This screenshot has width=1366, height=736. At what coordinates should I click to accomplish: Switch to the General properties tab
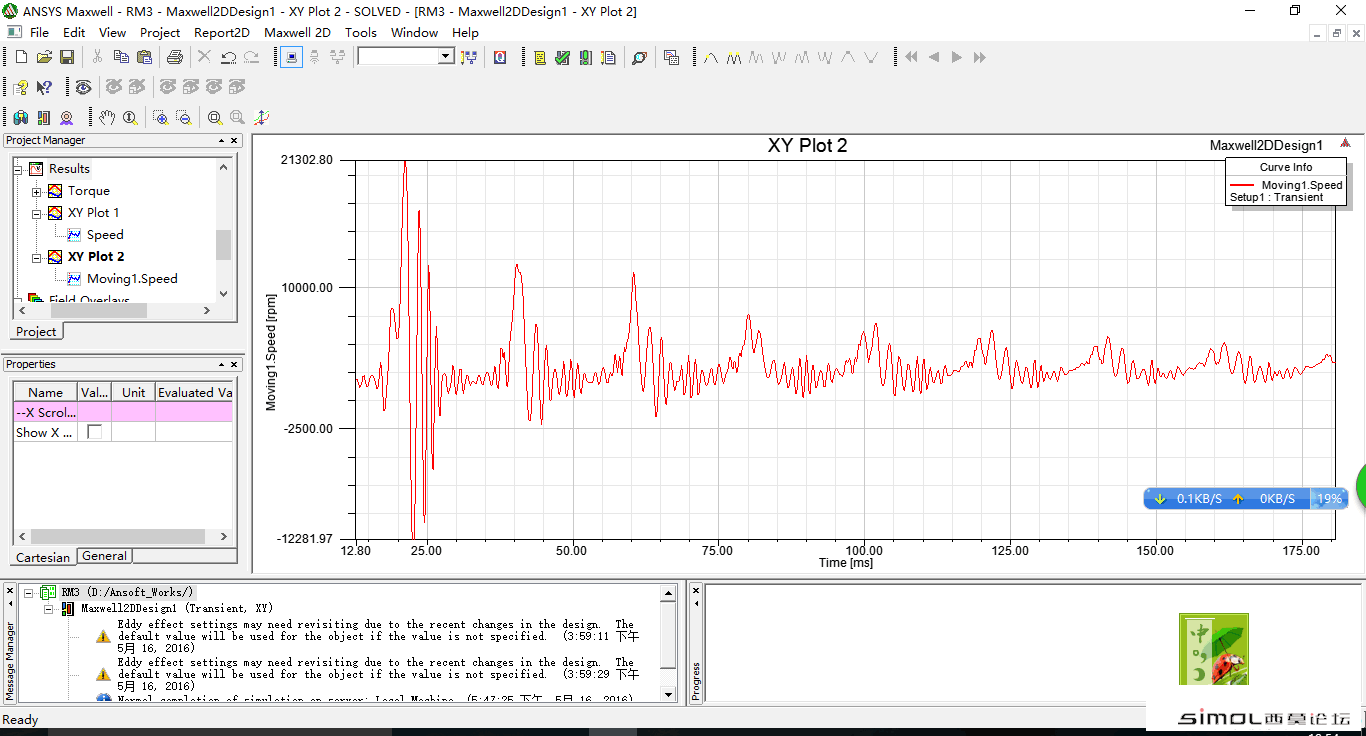[104, 556]
